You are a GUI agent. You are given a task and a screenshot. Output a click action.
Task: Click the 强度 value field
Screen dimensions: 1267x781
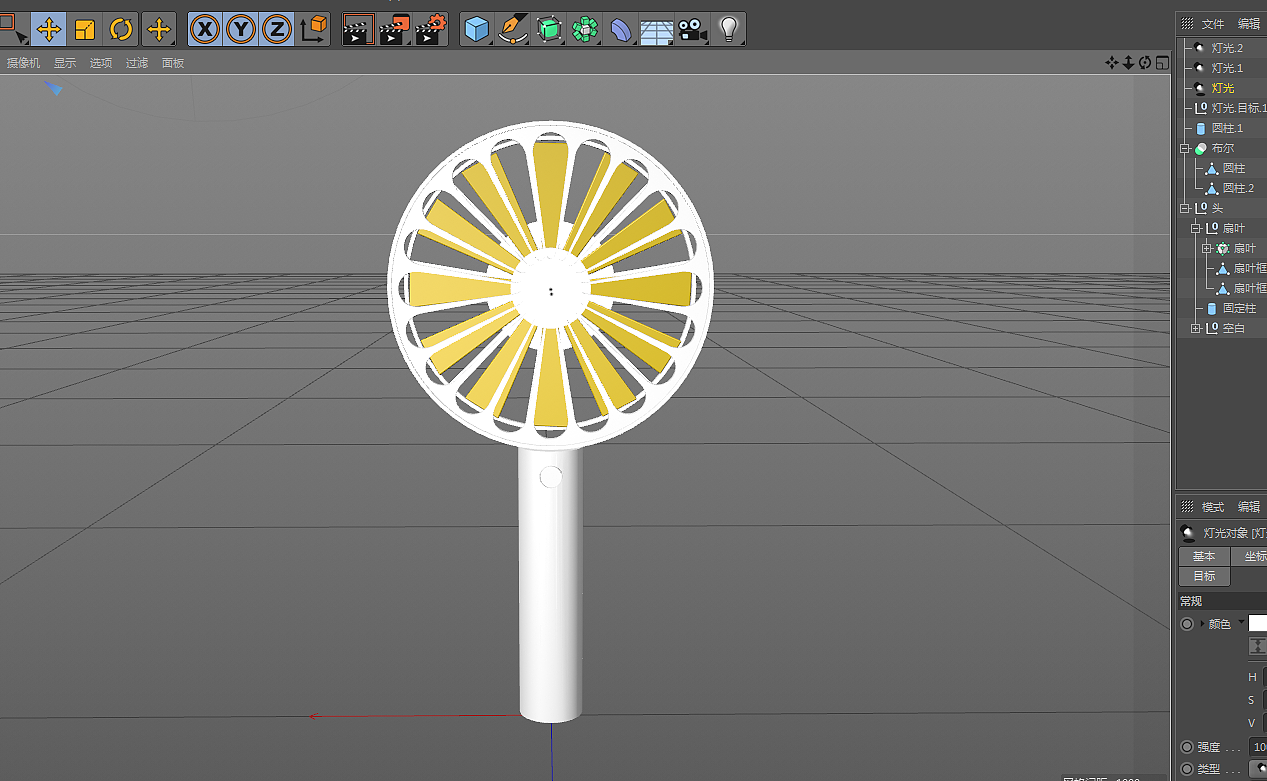(1258, 747)
